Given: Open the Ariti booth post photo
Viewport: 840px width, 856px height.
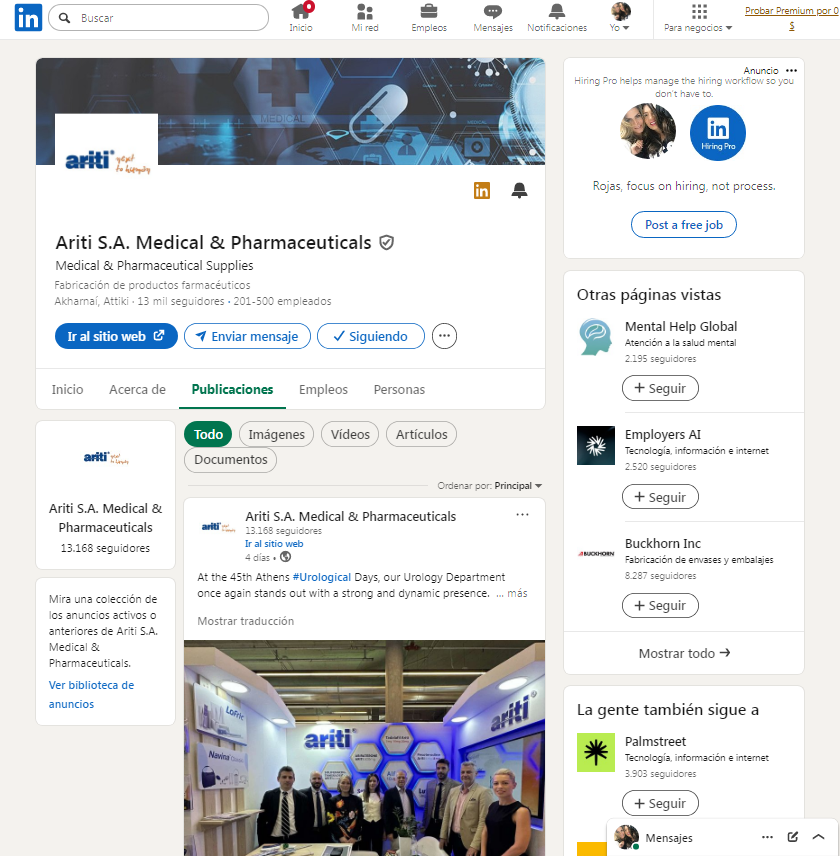Looking at the screenshot, I should [364, 748].
